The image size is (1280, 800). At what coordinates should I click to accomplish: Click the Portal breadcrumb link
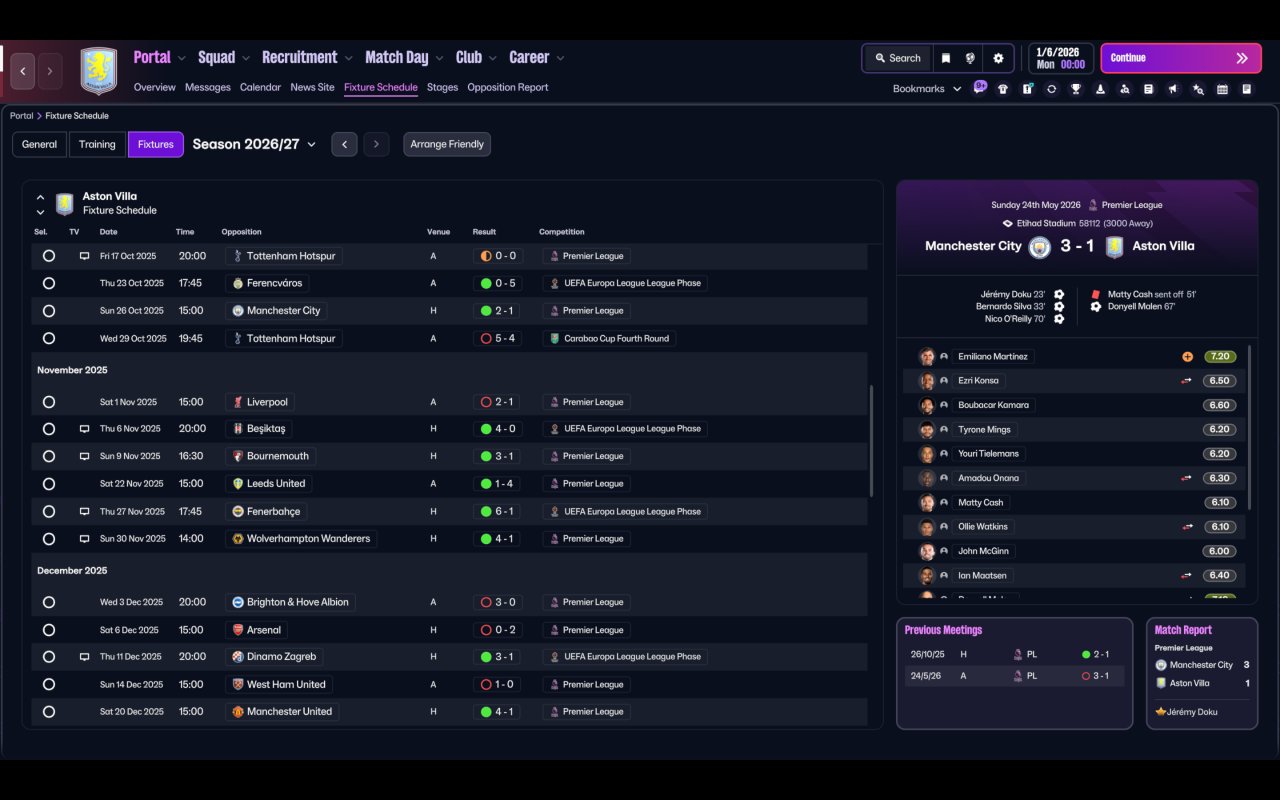coord(21,116)
